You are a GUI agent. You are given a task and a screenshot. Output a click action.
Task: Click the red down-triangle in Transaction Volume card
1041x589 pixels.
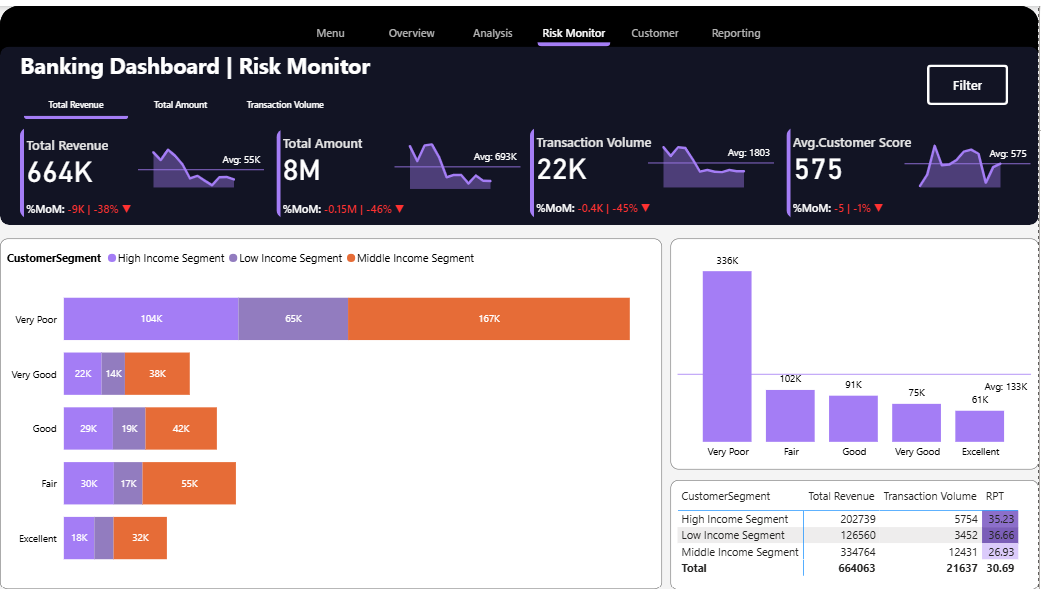pos(646,208)
